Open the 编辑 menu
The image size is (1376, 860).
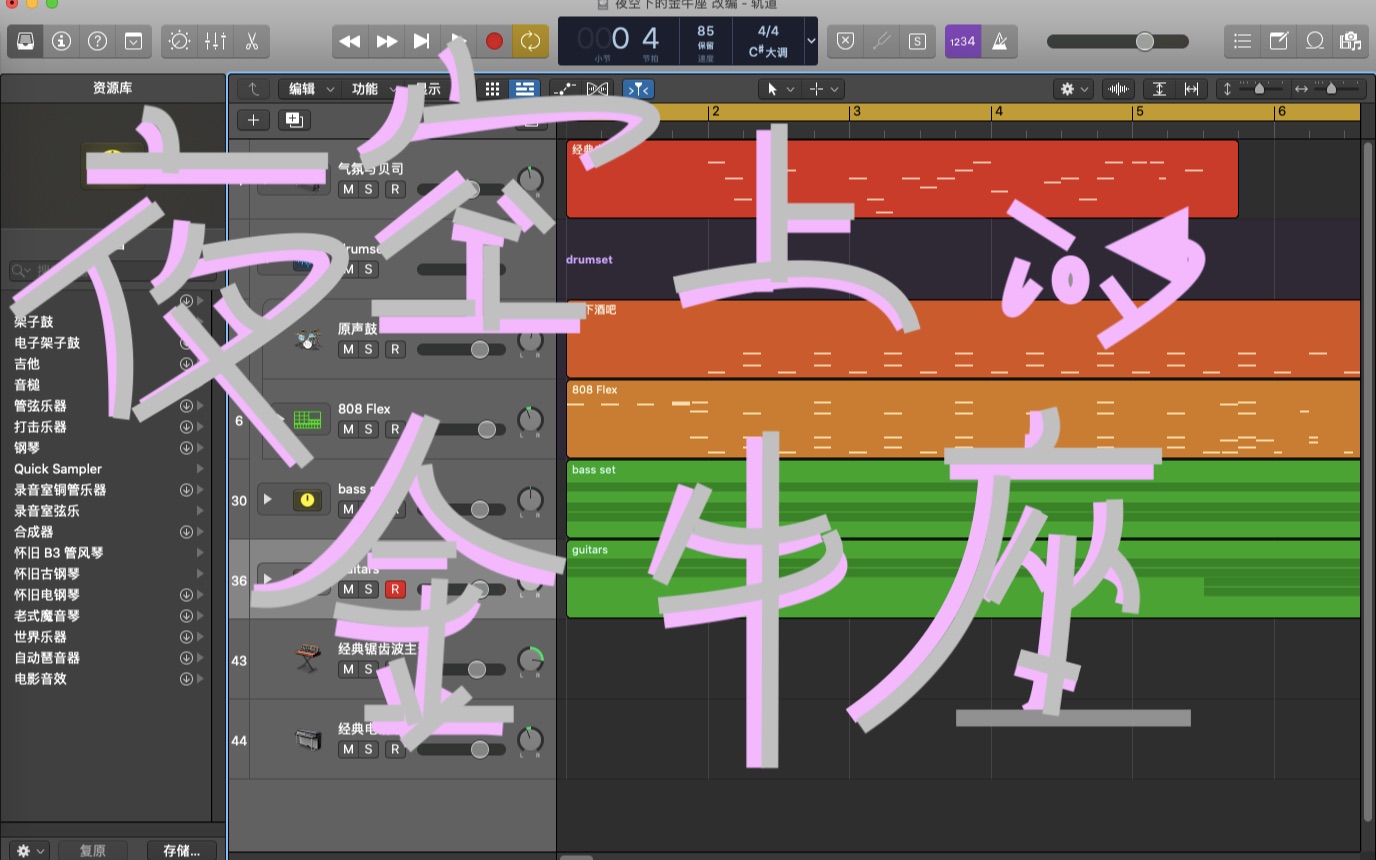coord(310,89)
